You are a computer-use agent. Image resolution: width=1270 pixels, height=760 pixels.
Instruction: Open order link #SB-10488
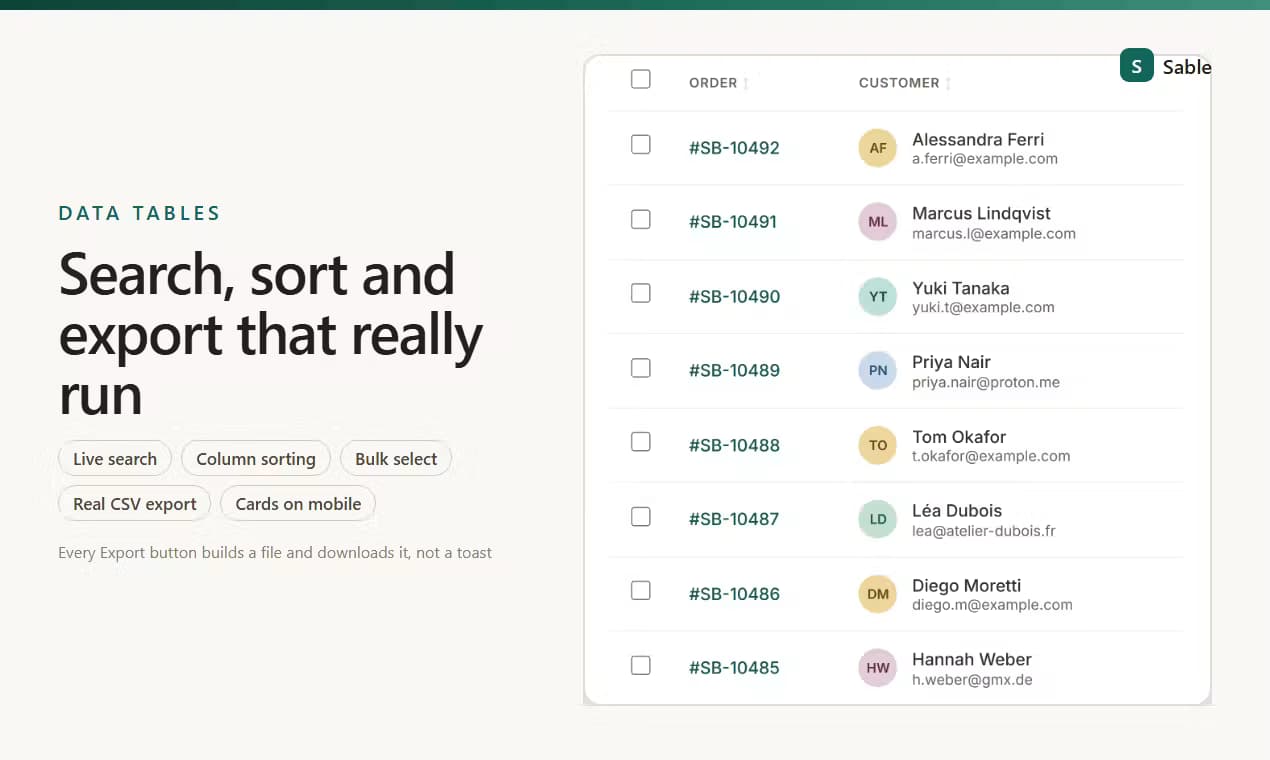[734, 445]
